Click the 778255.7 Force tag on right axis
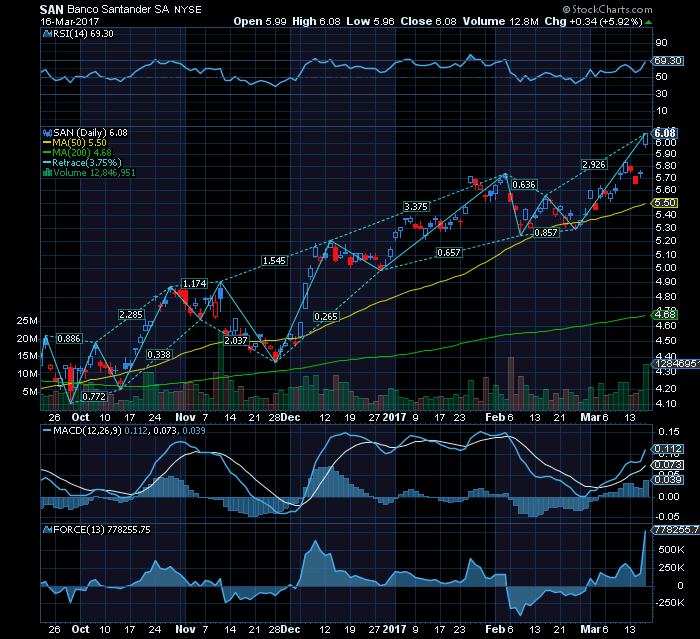700x639 pixels. [x=676, y=530]
